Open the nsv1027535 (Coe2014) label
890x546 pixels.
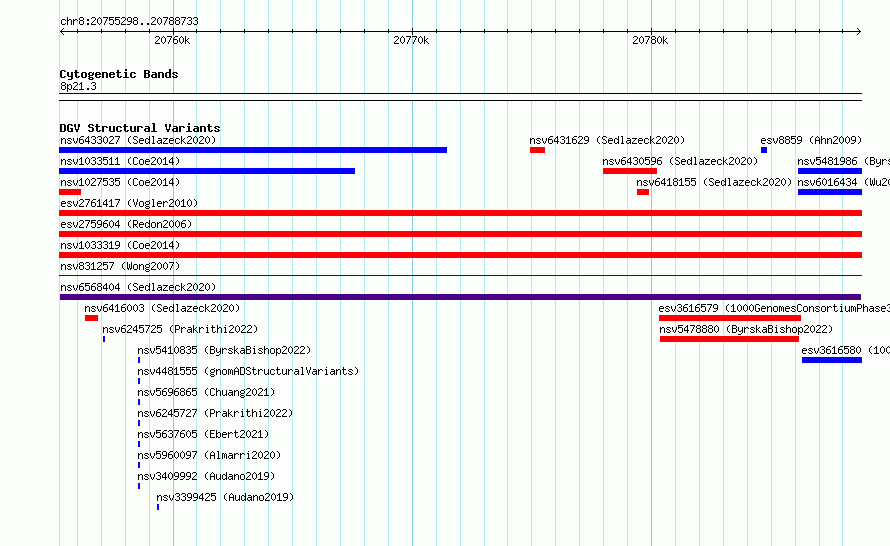[120, 182]
